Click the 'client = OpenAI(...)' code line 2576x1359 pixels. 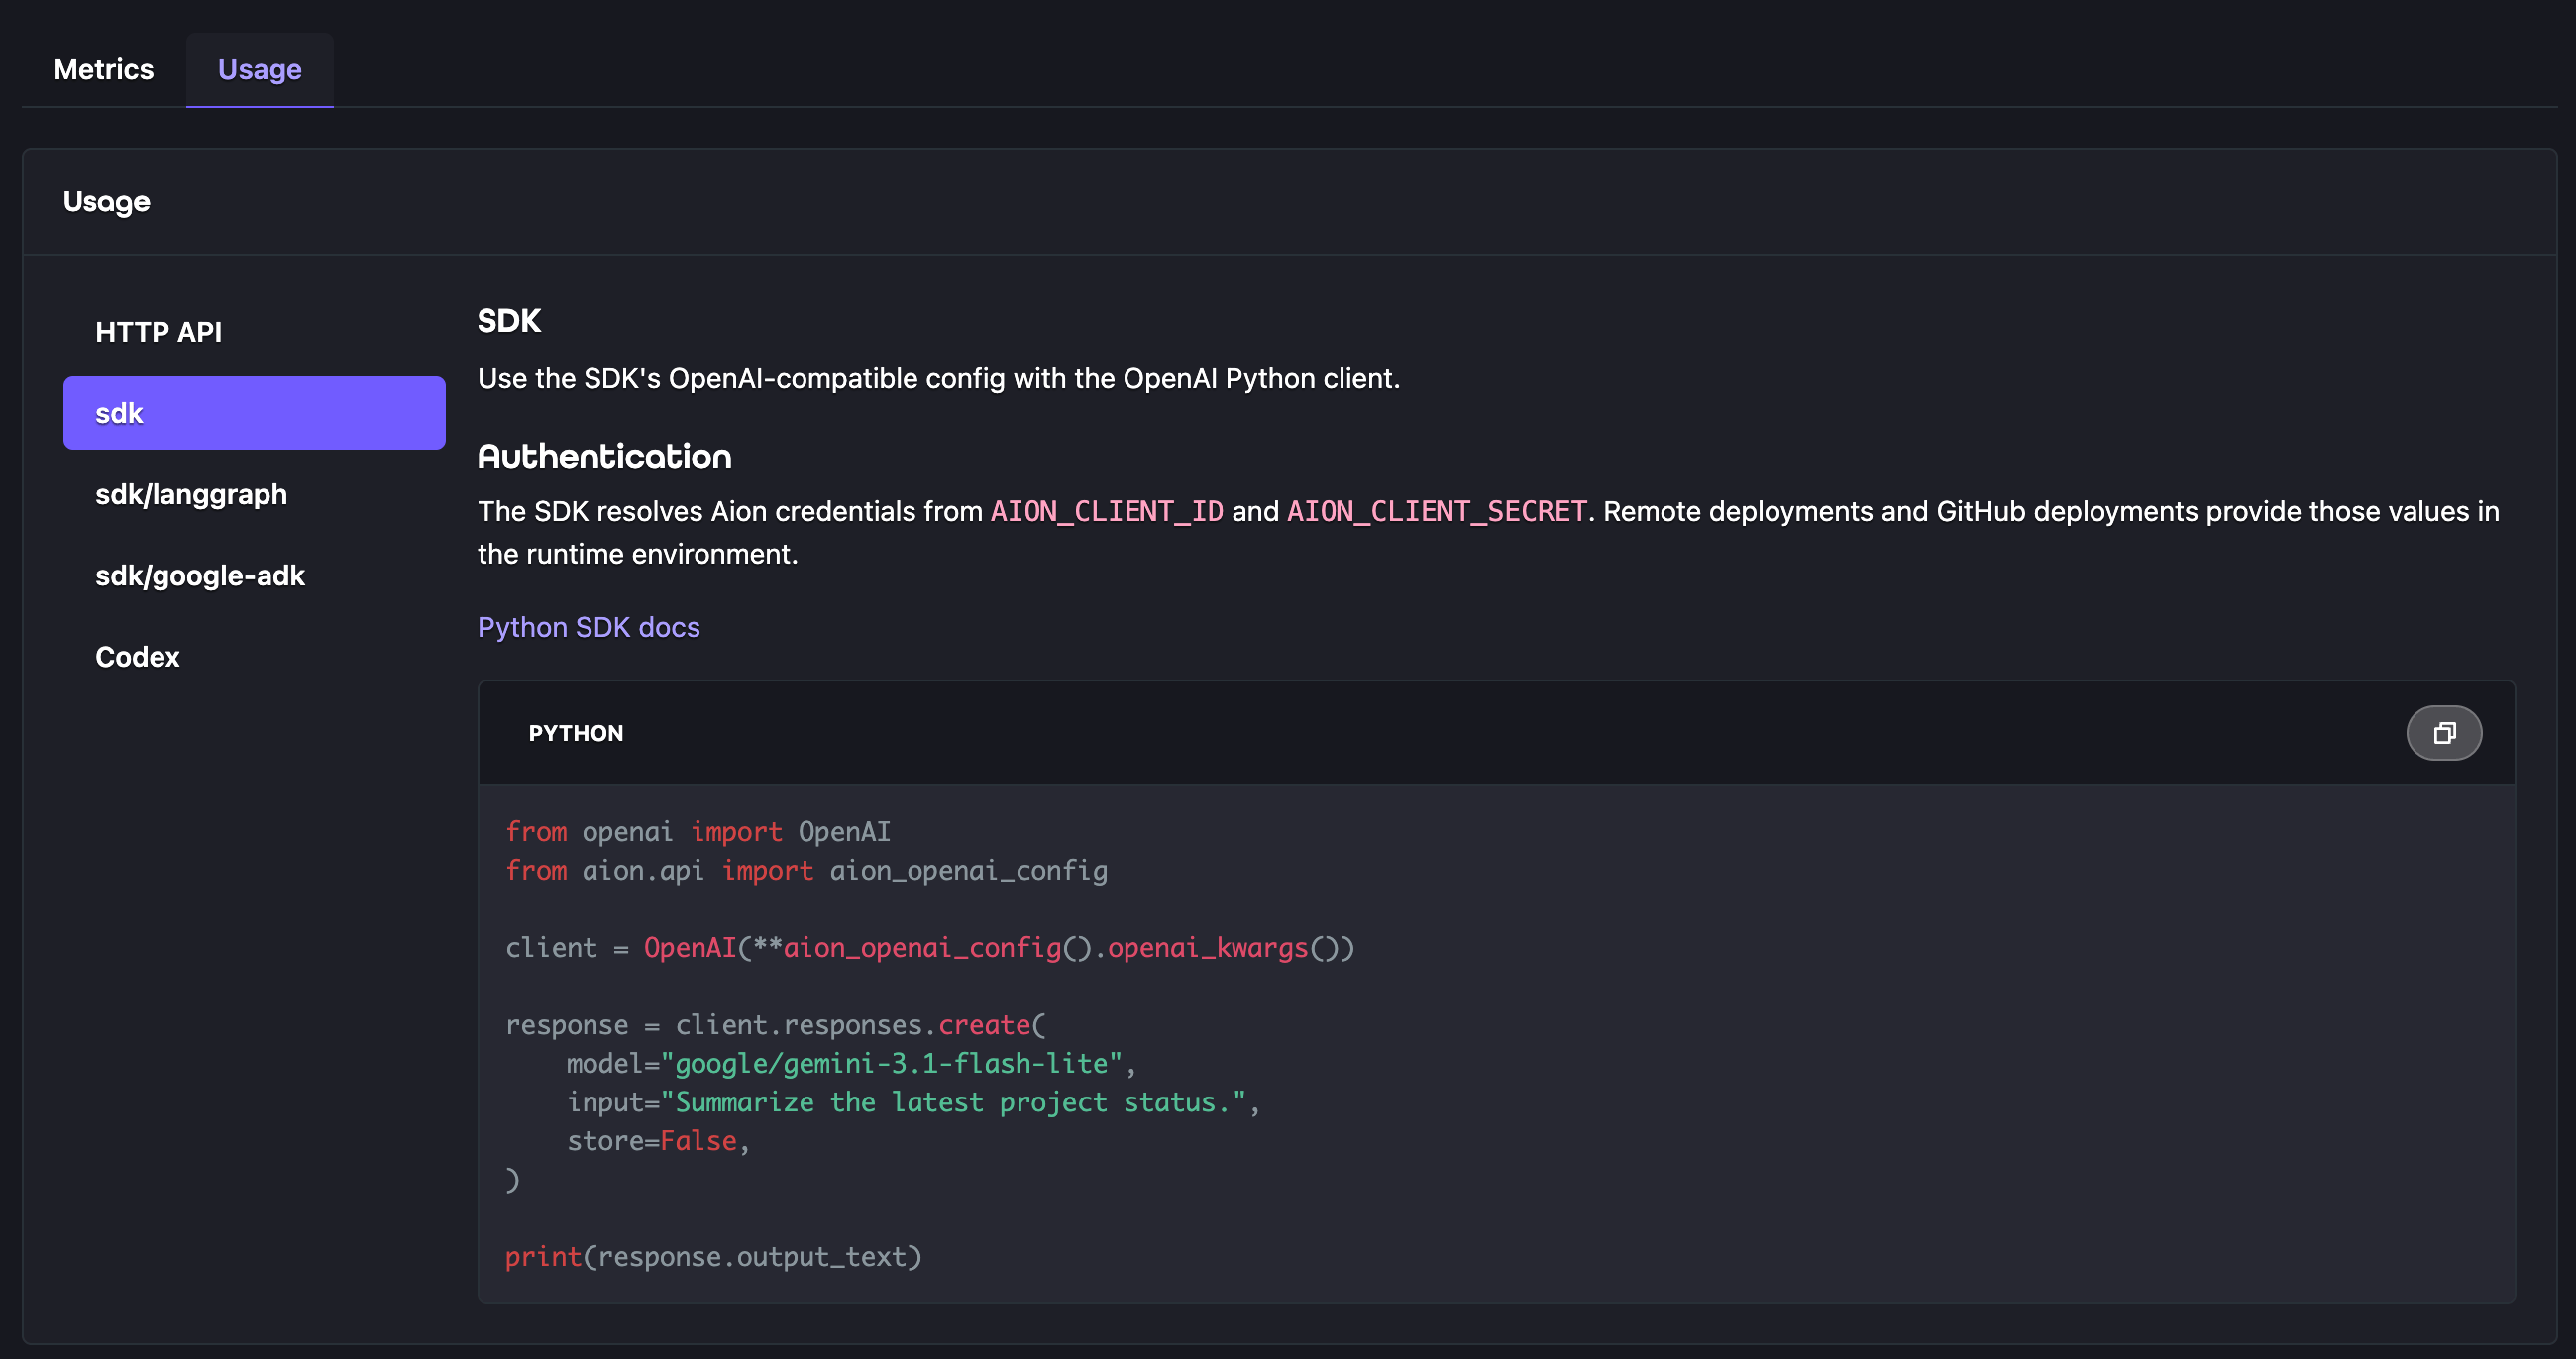coord(930,948)
